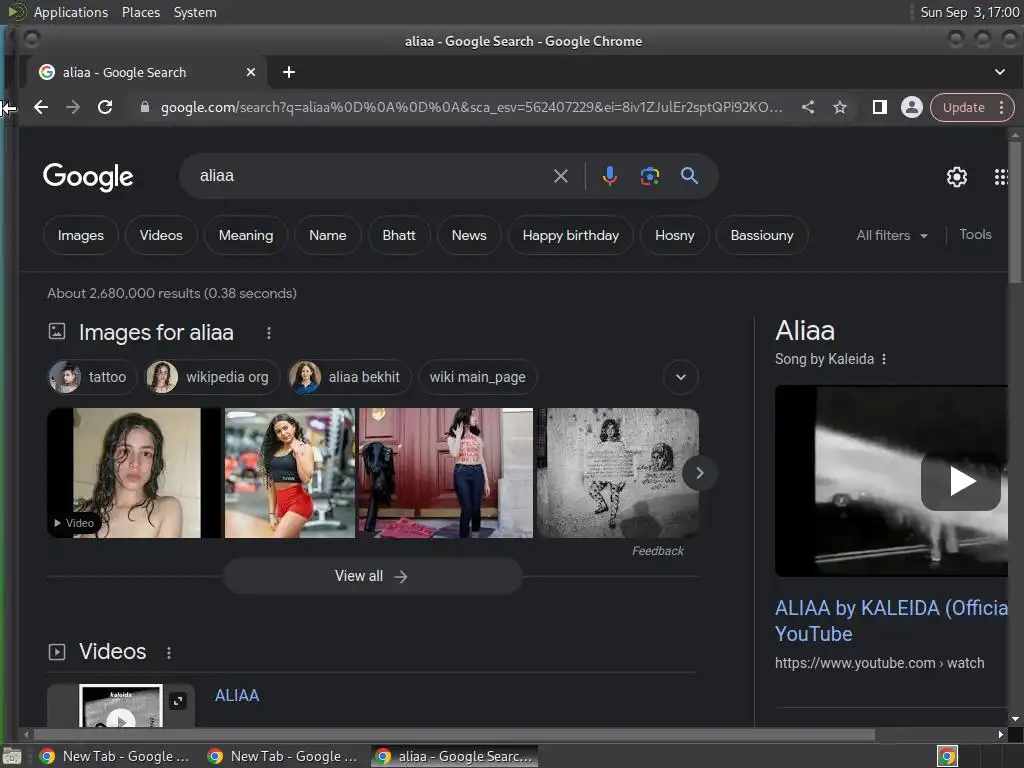The width and height of the screenshot is (1024, 768).
Task: Choose the aliaa bekhit image chip
Action: 349,377
